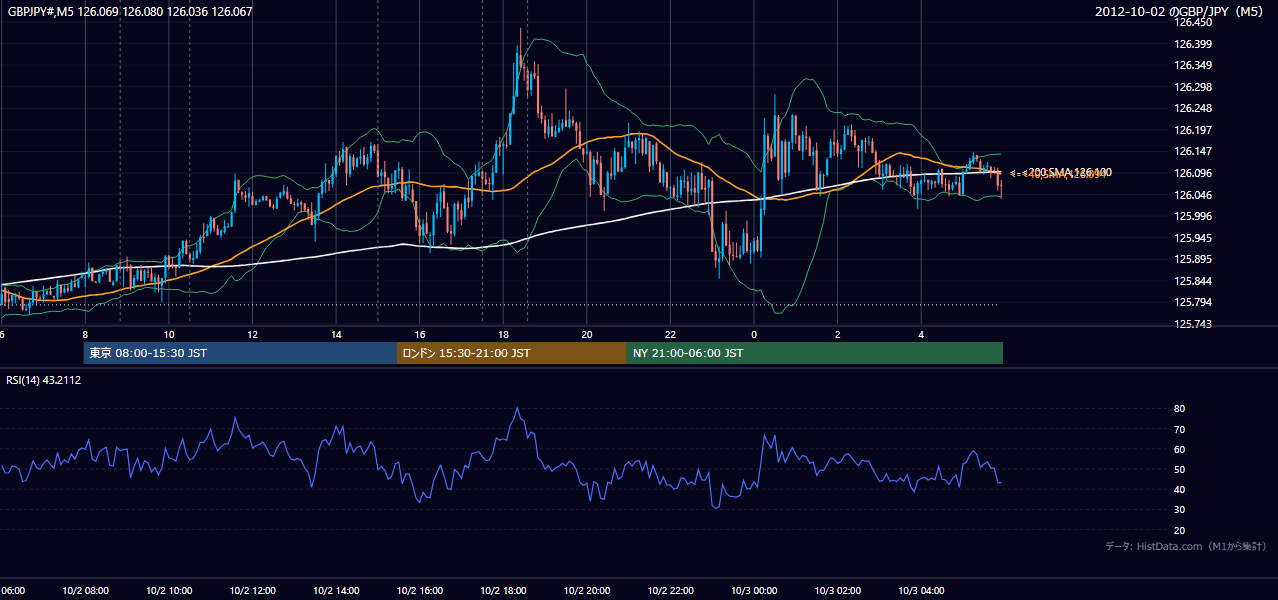Click the 10/2 14:00 date label

pyautogui.click(x=336, y=591)
